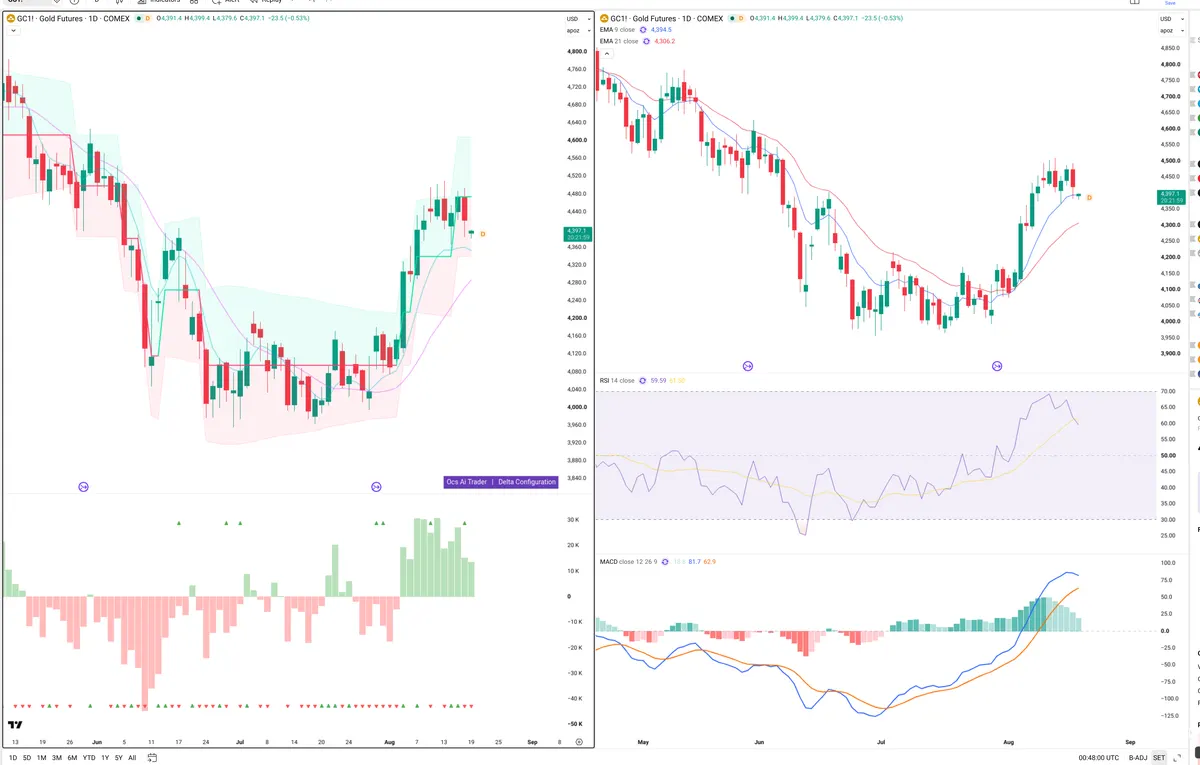Select 5Y date range

point(119,758)
